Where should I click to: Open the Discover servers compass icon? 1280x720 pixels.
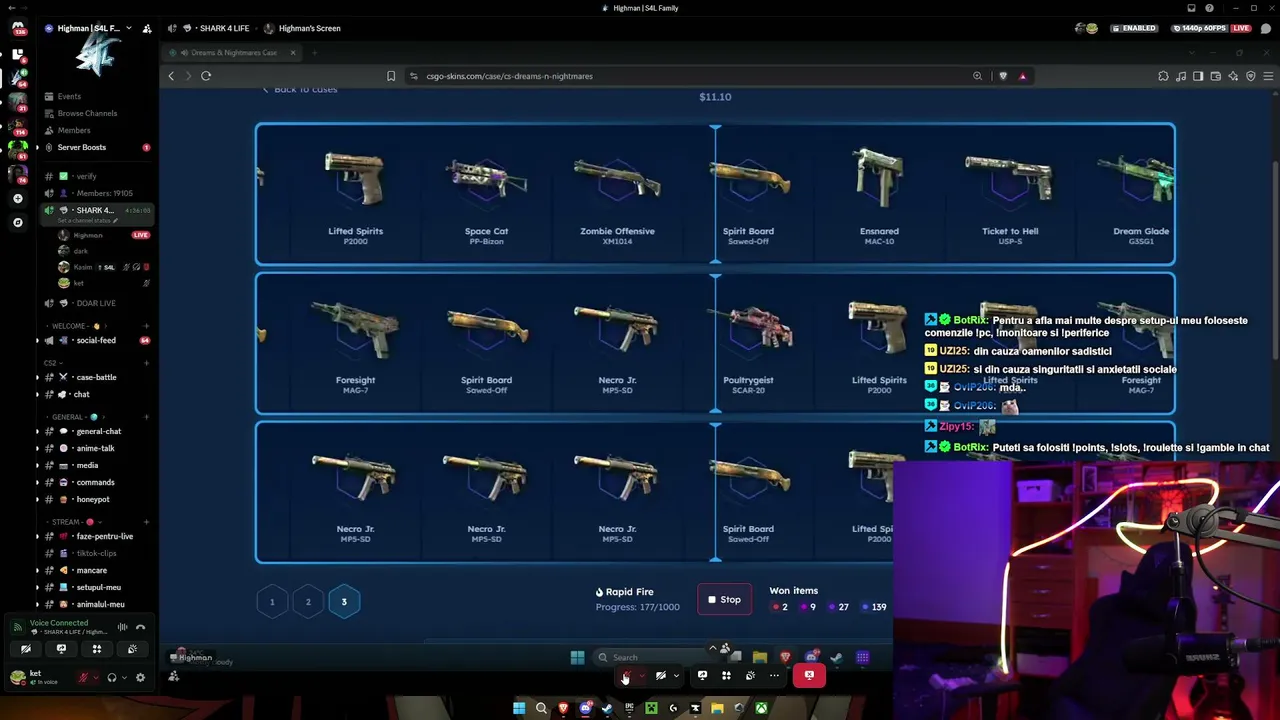(17, 222)
